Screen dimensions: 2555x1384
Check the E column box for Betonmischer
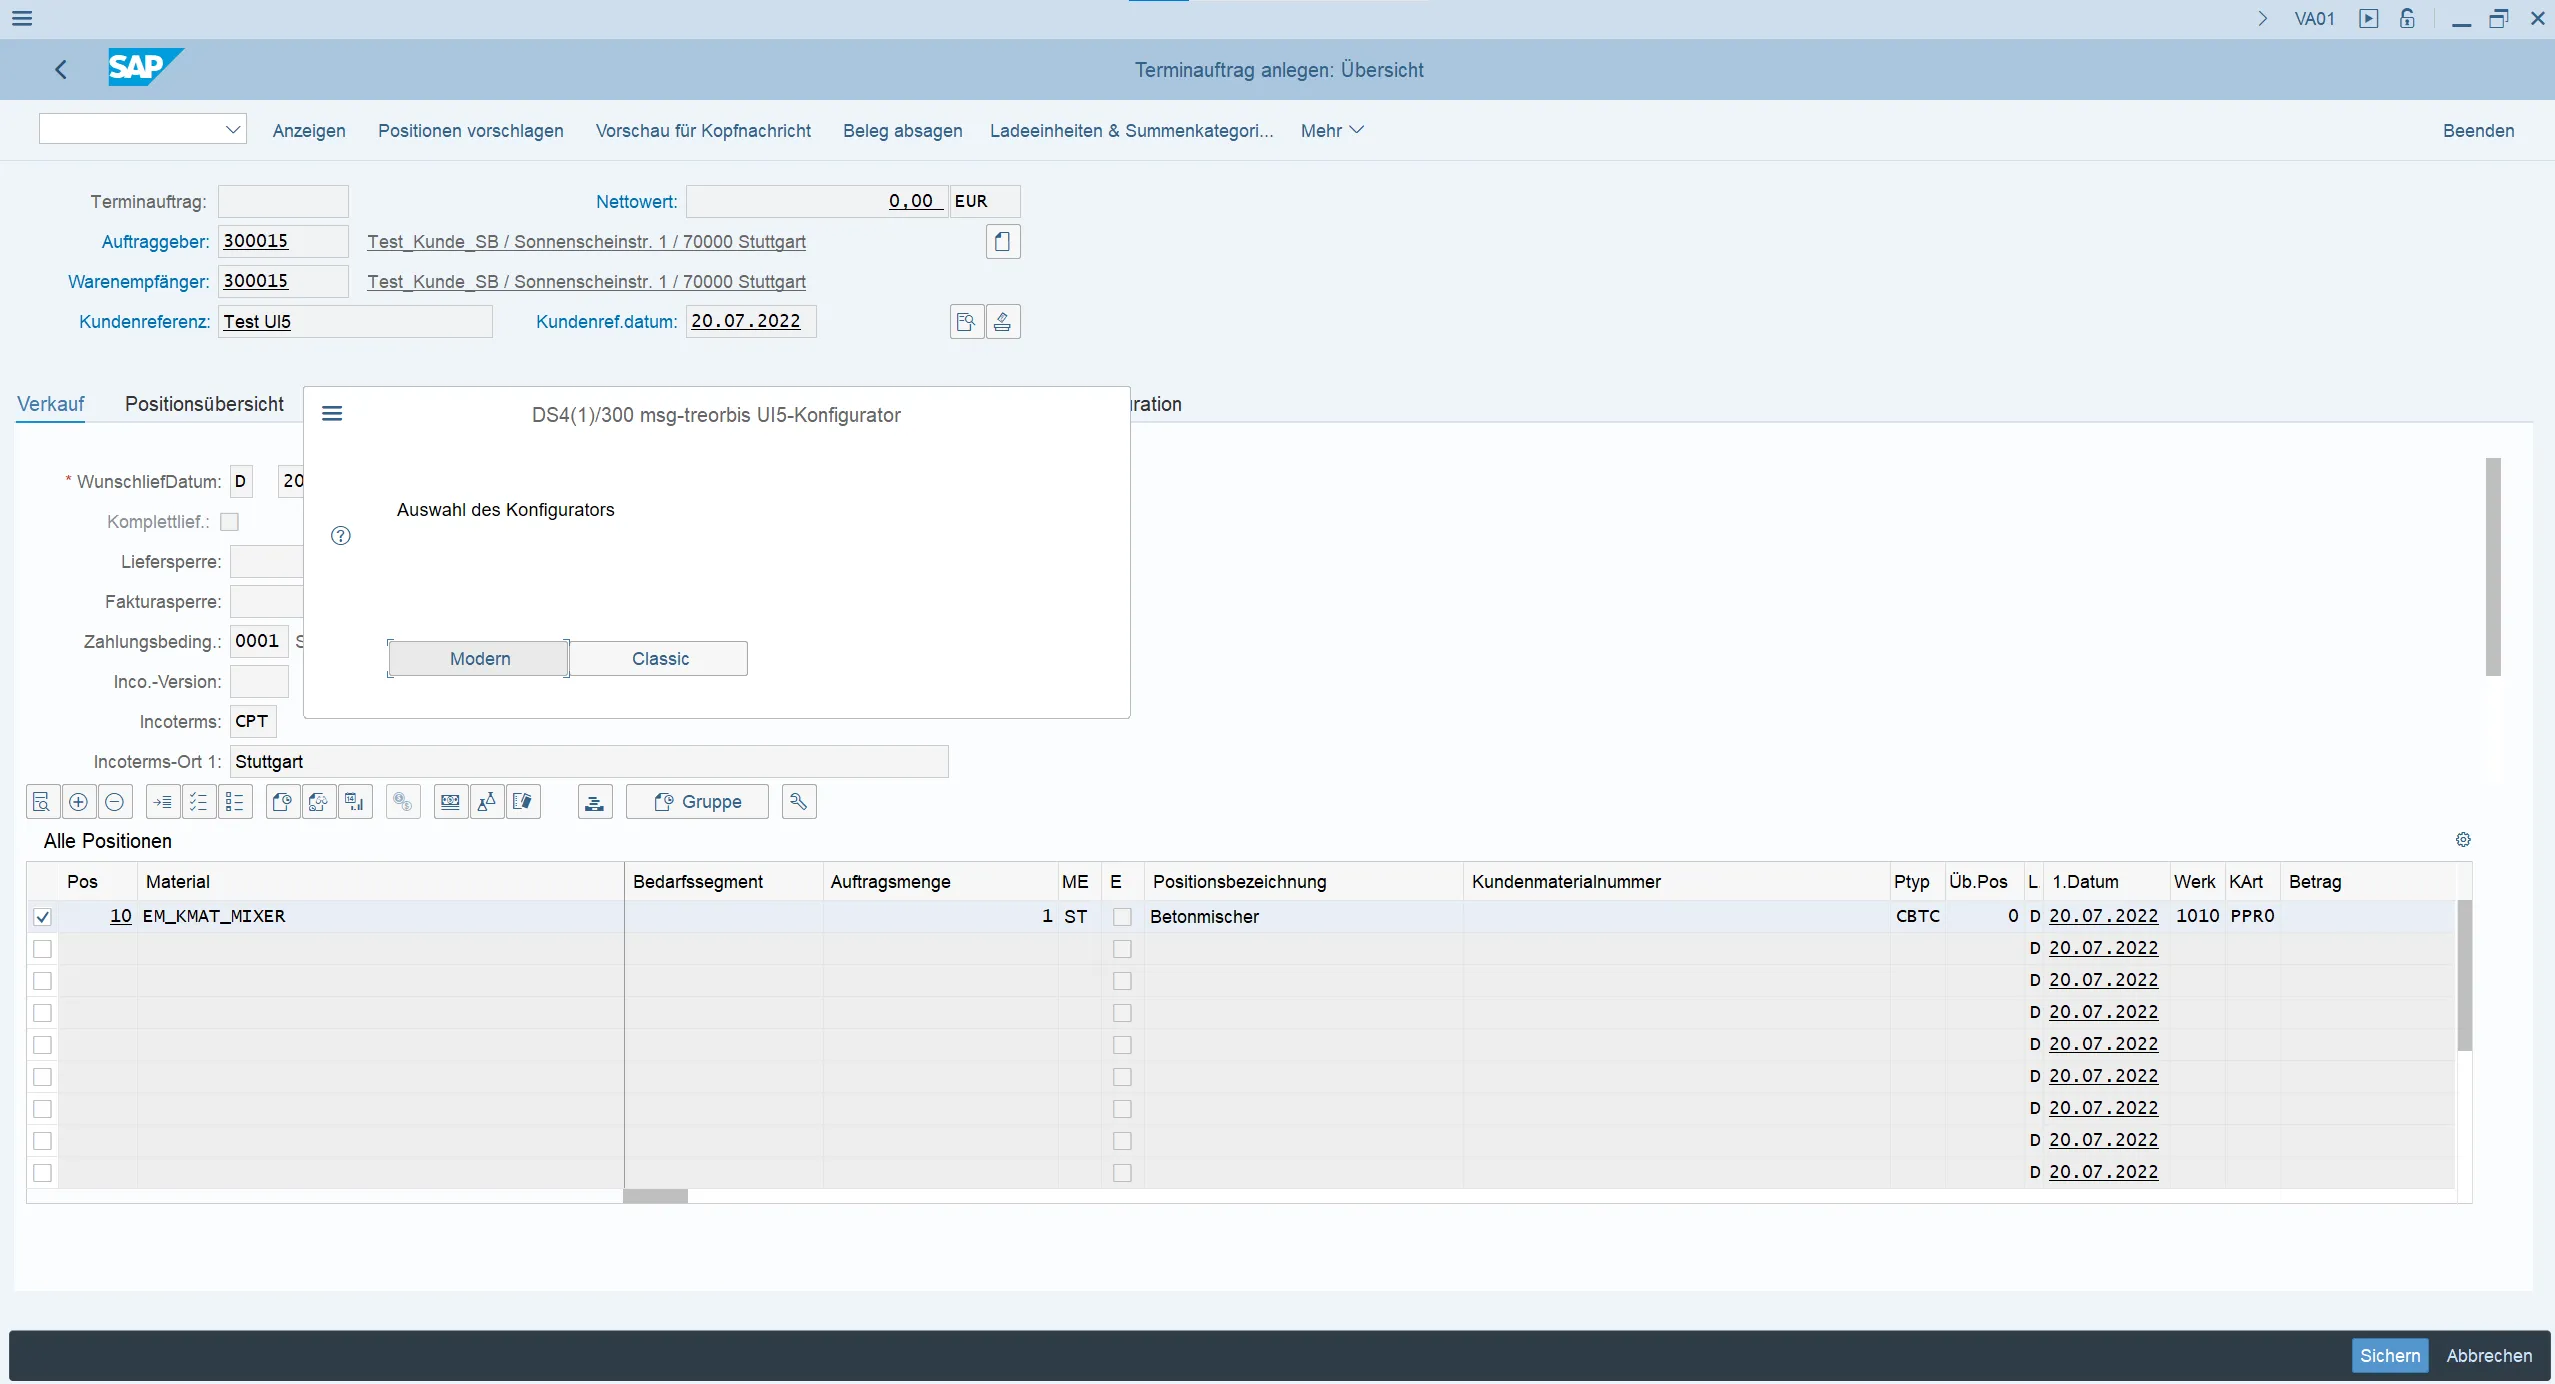[x=1122, y=917]
